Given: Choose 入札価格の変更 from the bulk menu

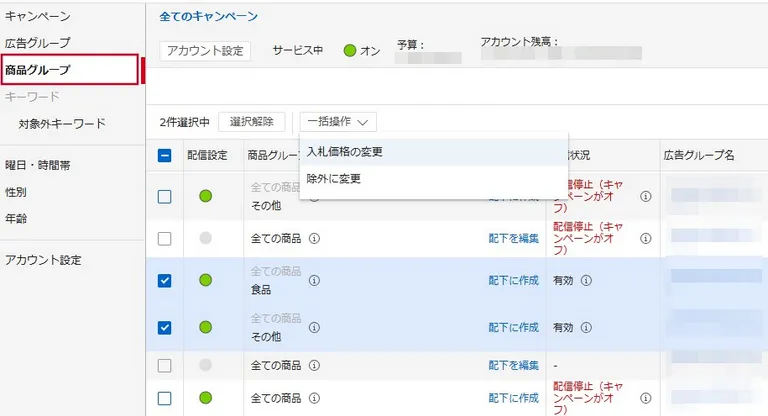Looking at the screenshot, I should [344, 152].
